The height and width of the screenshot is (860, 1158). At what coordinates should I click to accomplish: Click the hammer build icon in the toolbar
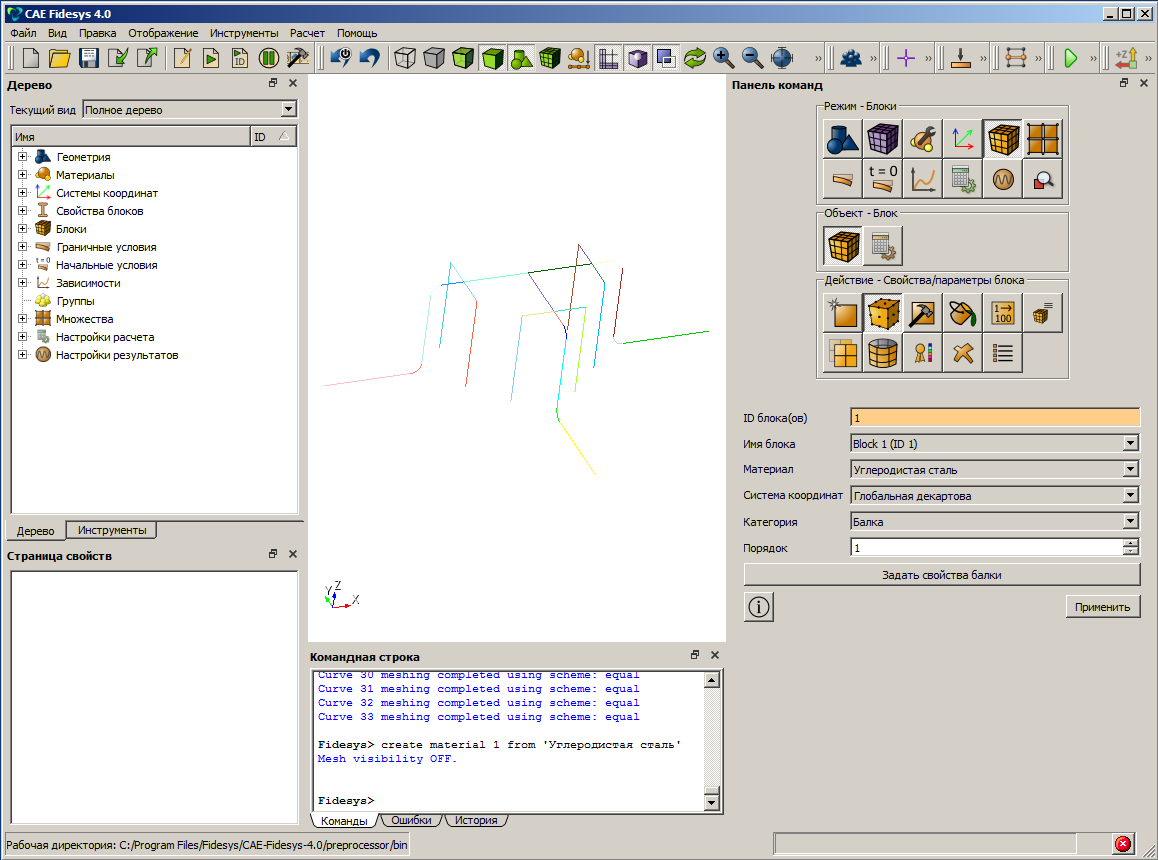click(298, 58)
